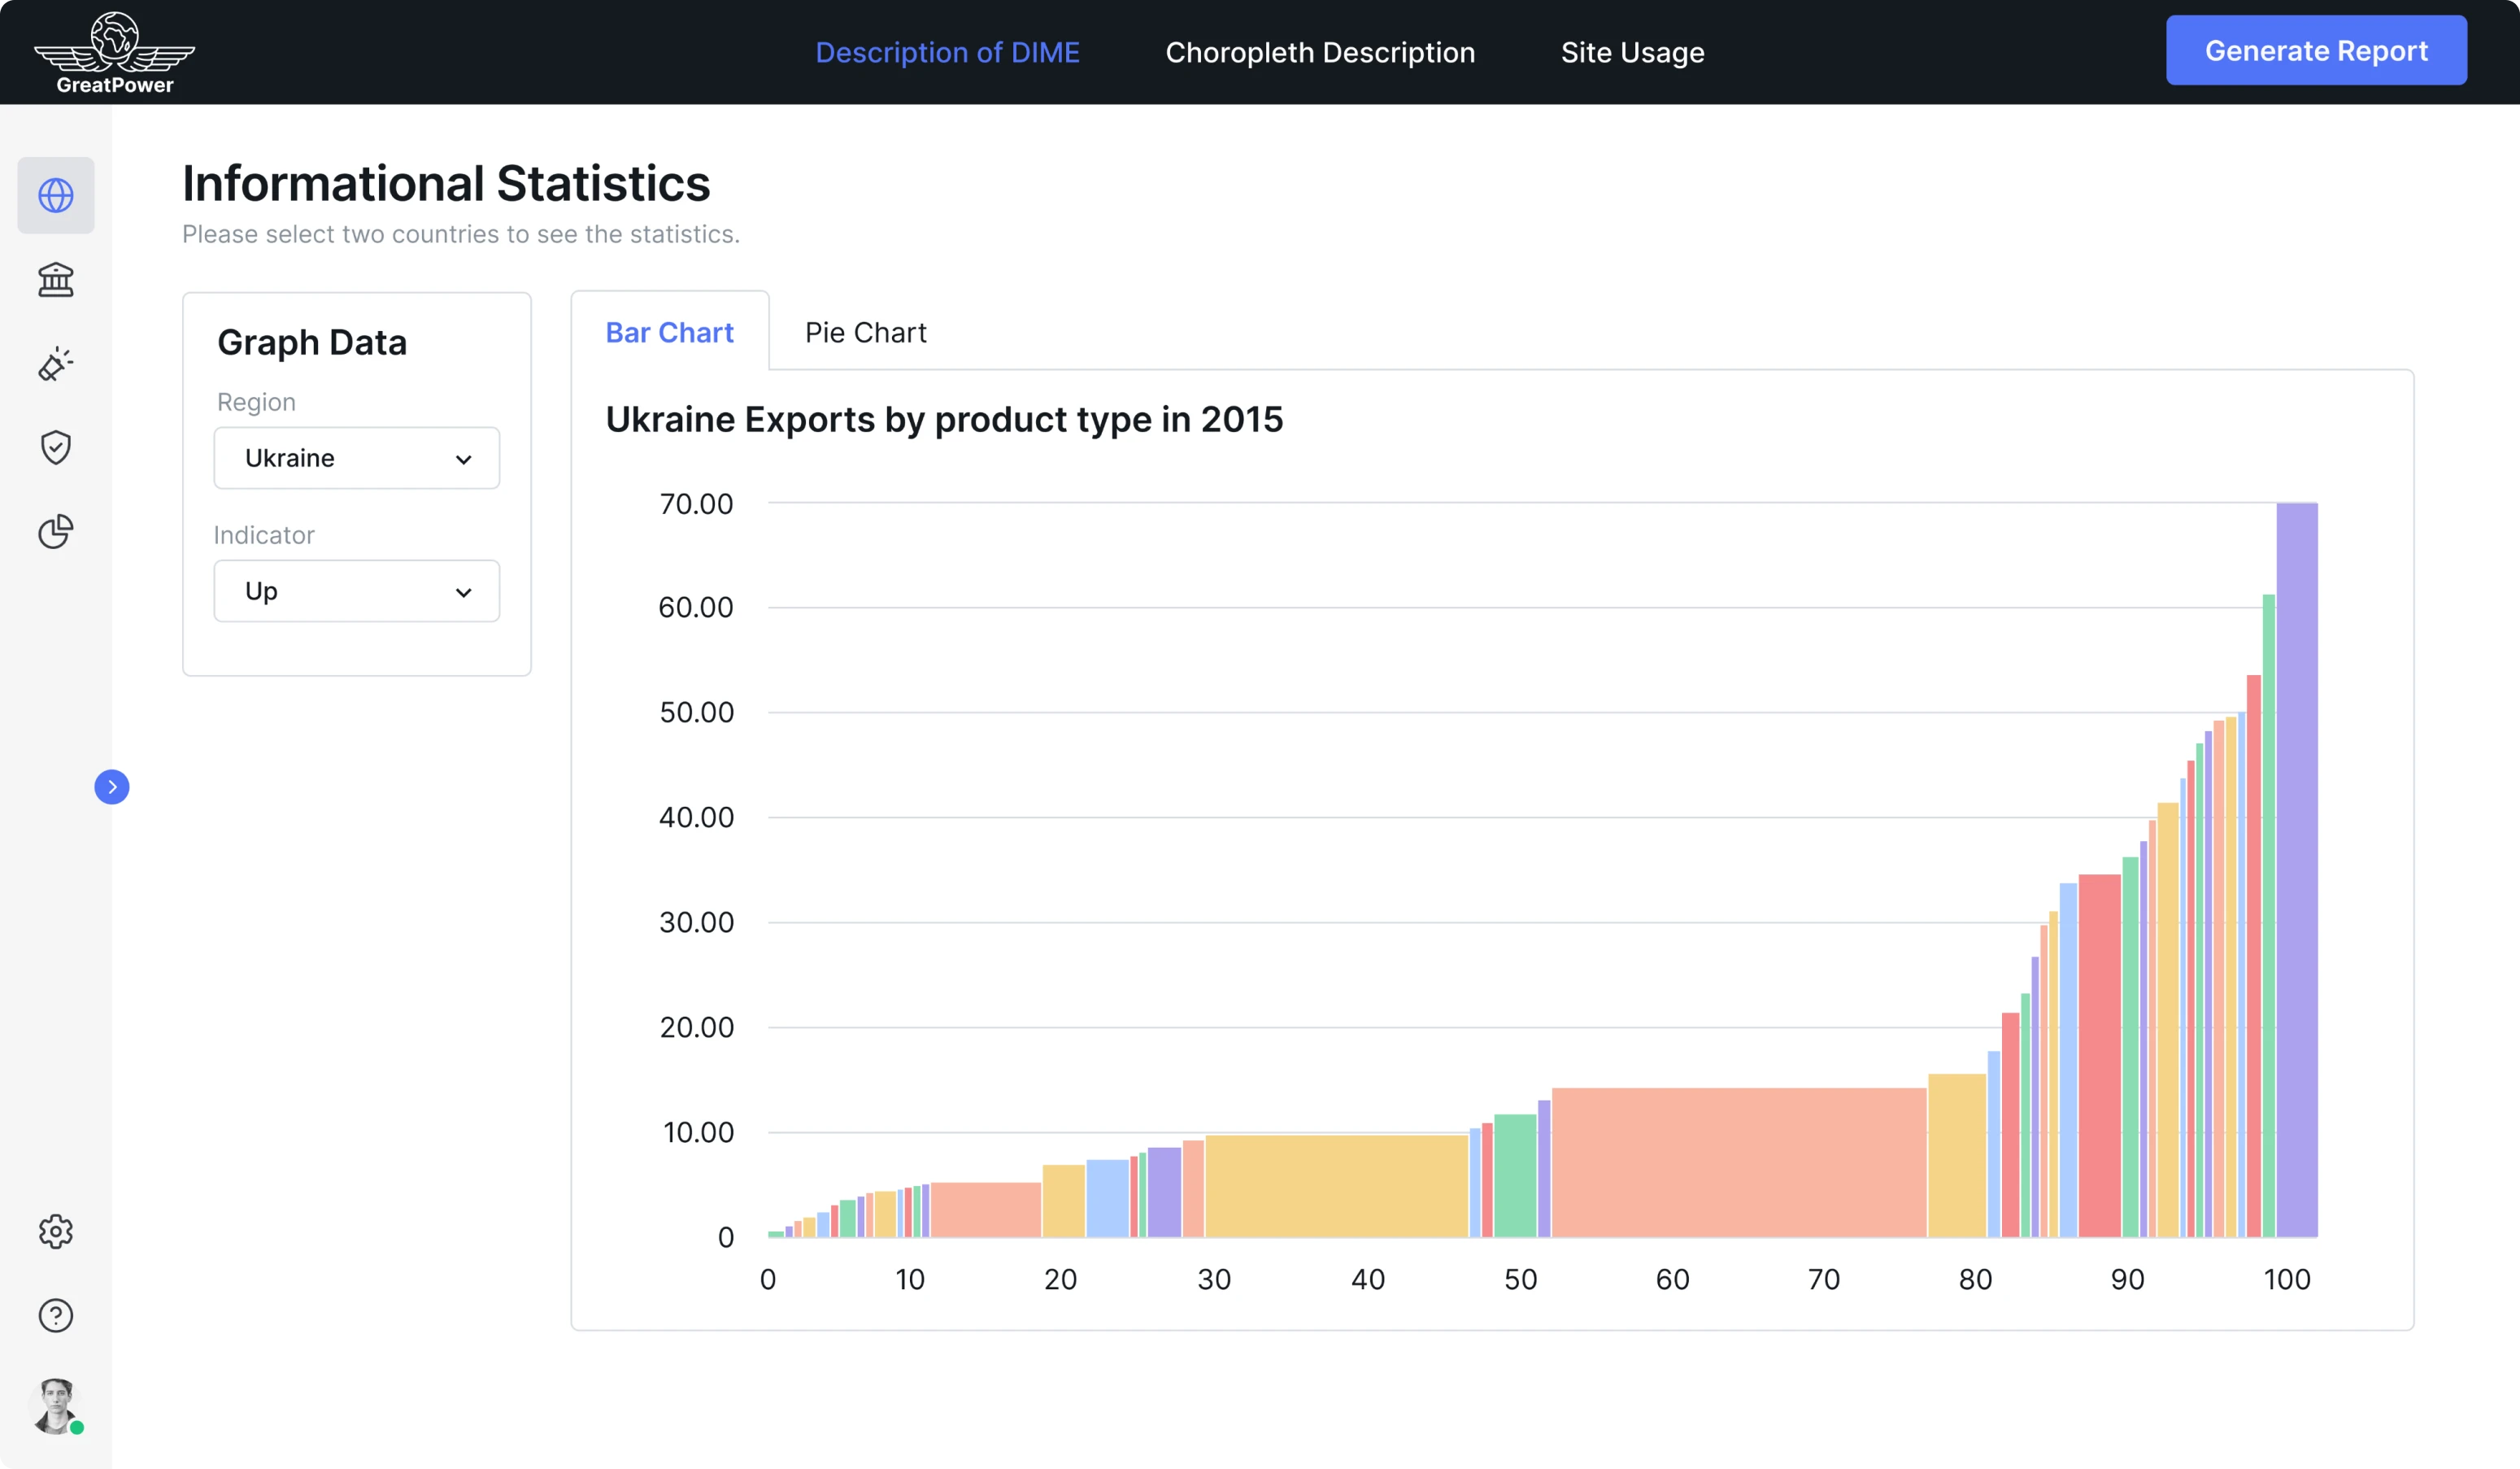Image resolution: width=2520 pixels, height=1469 pixels.
Task: Click the help question mark icon
Action: coord(55,1315)
